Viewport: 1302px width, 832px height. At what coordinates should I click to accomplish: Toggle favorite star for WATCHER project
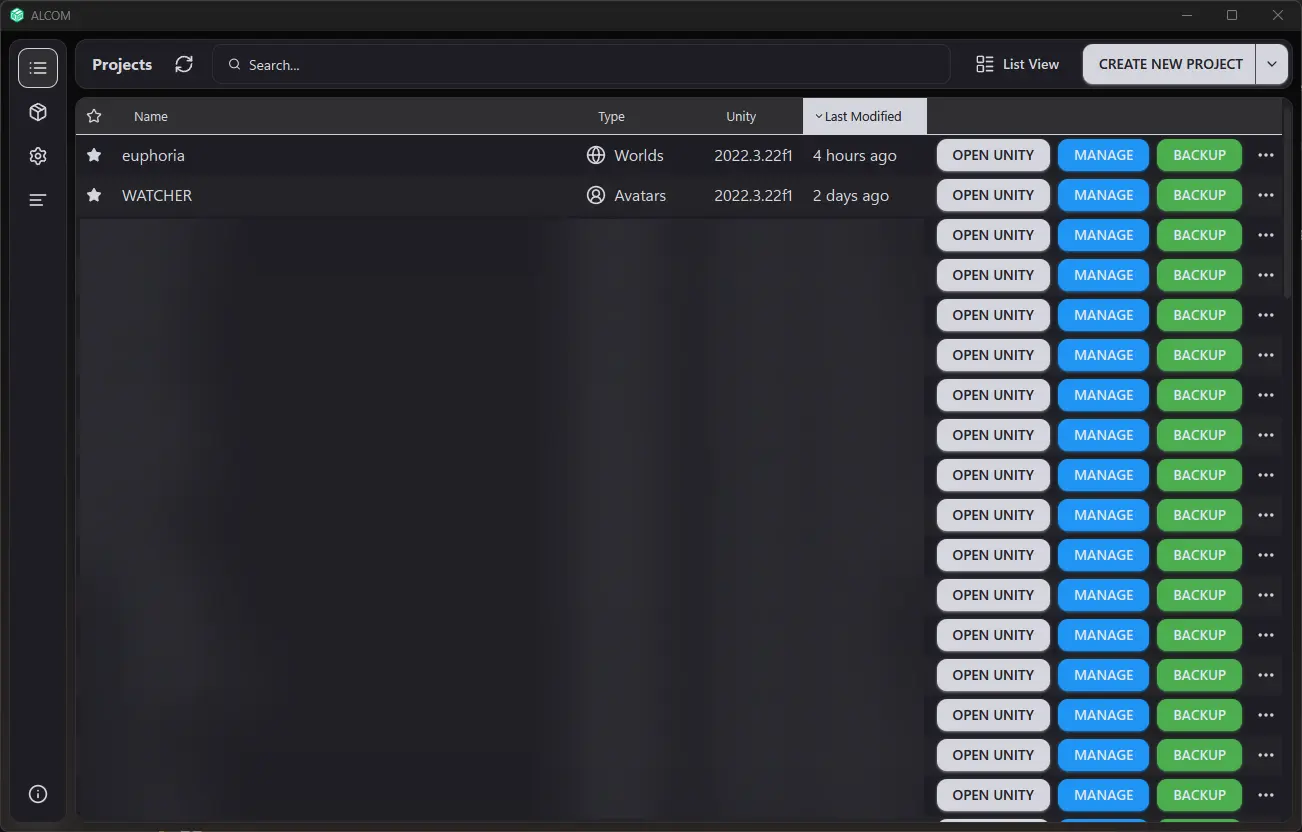pos(94,195)
